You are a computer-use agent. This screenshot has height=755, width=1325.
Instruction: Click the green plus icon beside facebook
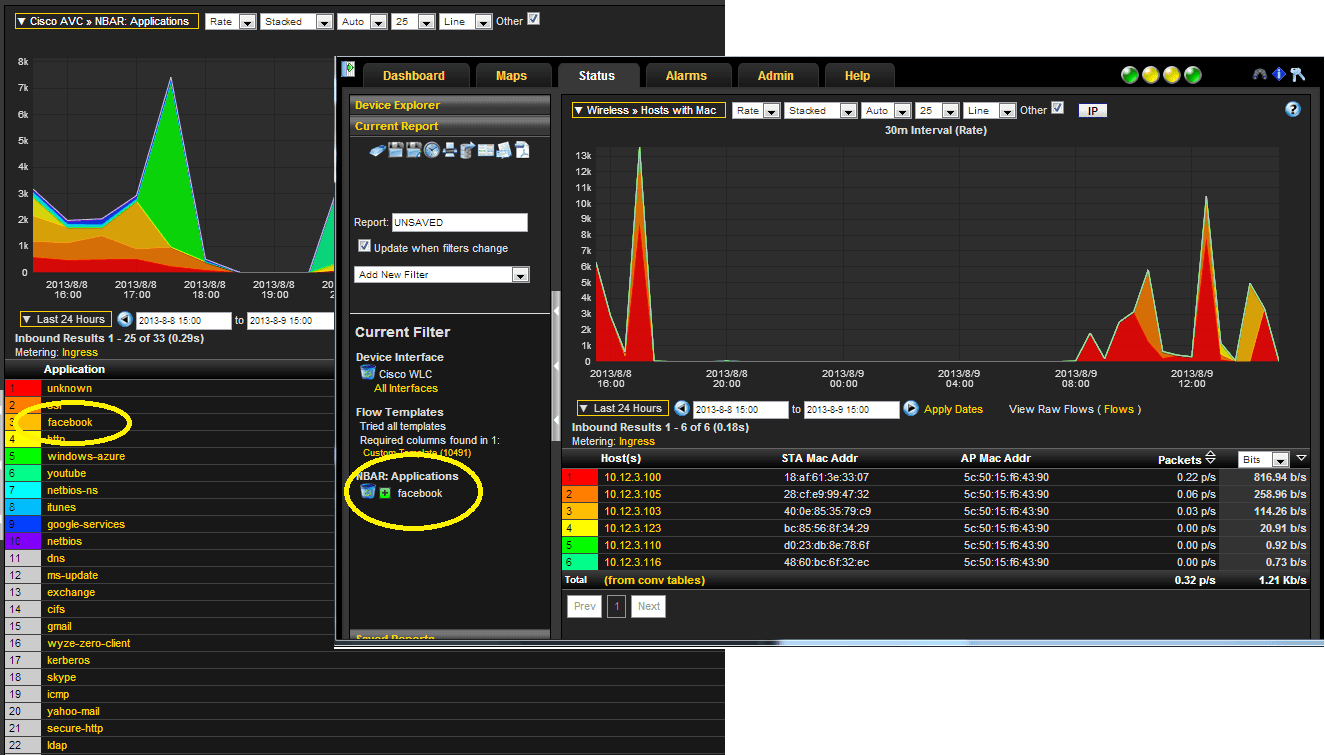[x=385, y=493]
